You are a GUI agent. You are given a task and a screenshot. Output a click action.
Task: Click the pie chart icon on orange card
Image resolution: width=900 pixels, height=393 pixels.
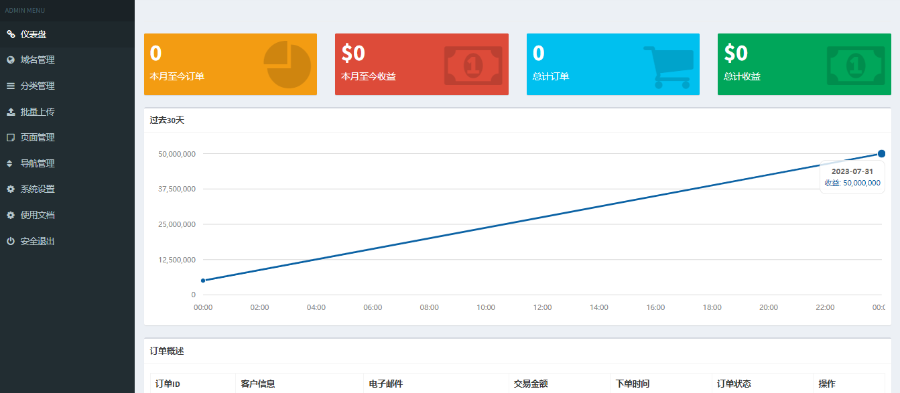point(287,64)
